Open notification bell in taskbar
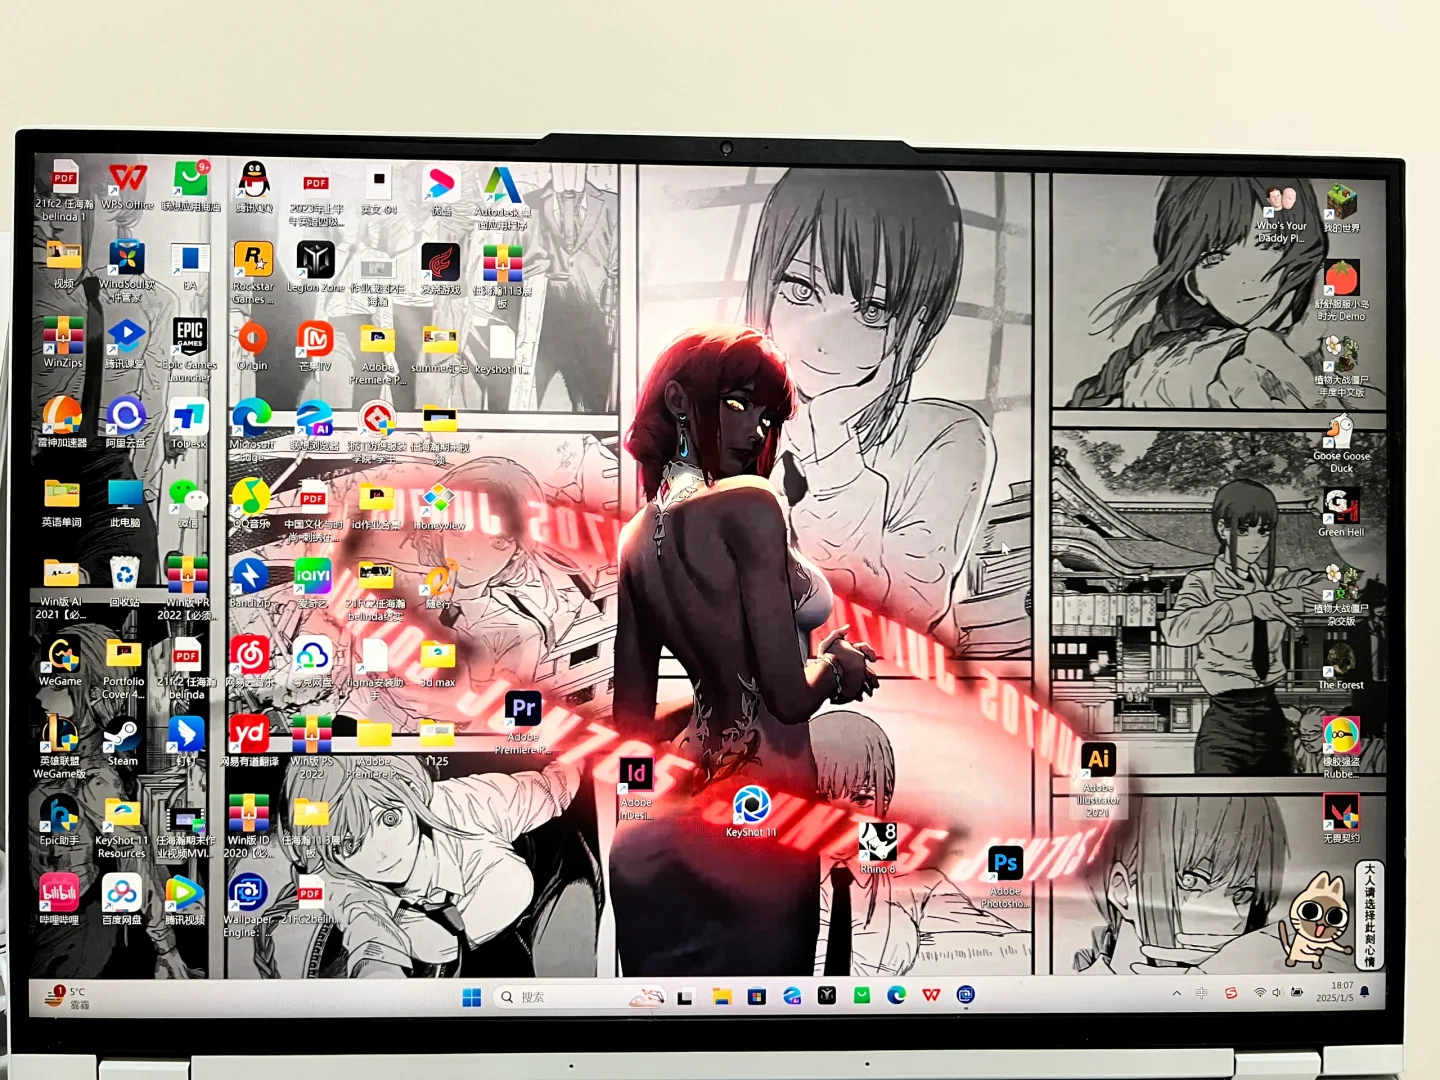Viewport: 1440px width, 1080px height. 1365,992
